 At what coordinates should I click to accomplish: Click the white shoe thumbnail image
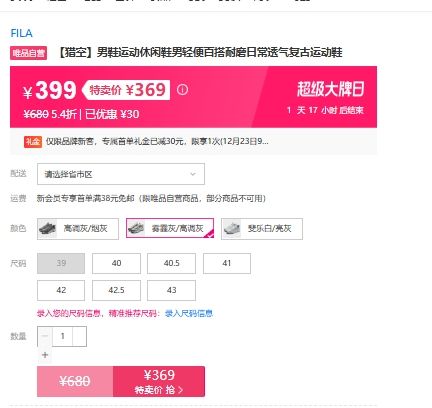pos(232,229)
